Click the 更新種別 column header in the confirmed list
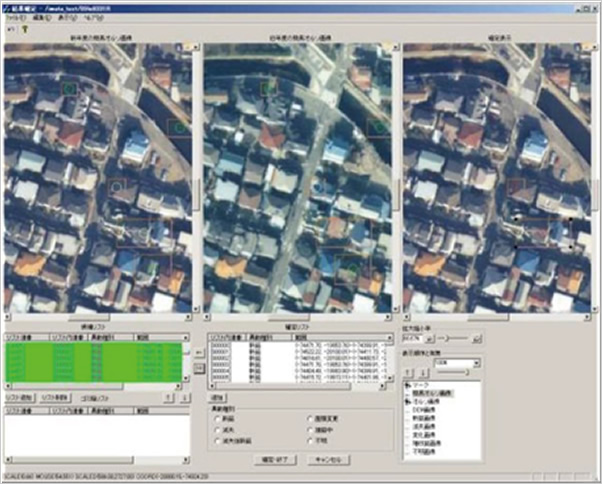 click(268, 337)
